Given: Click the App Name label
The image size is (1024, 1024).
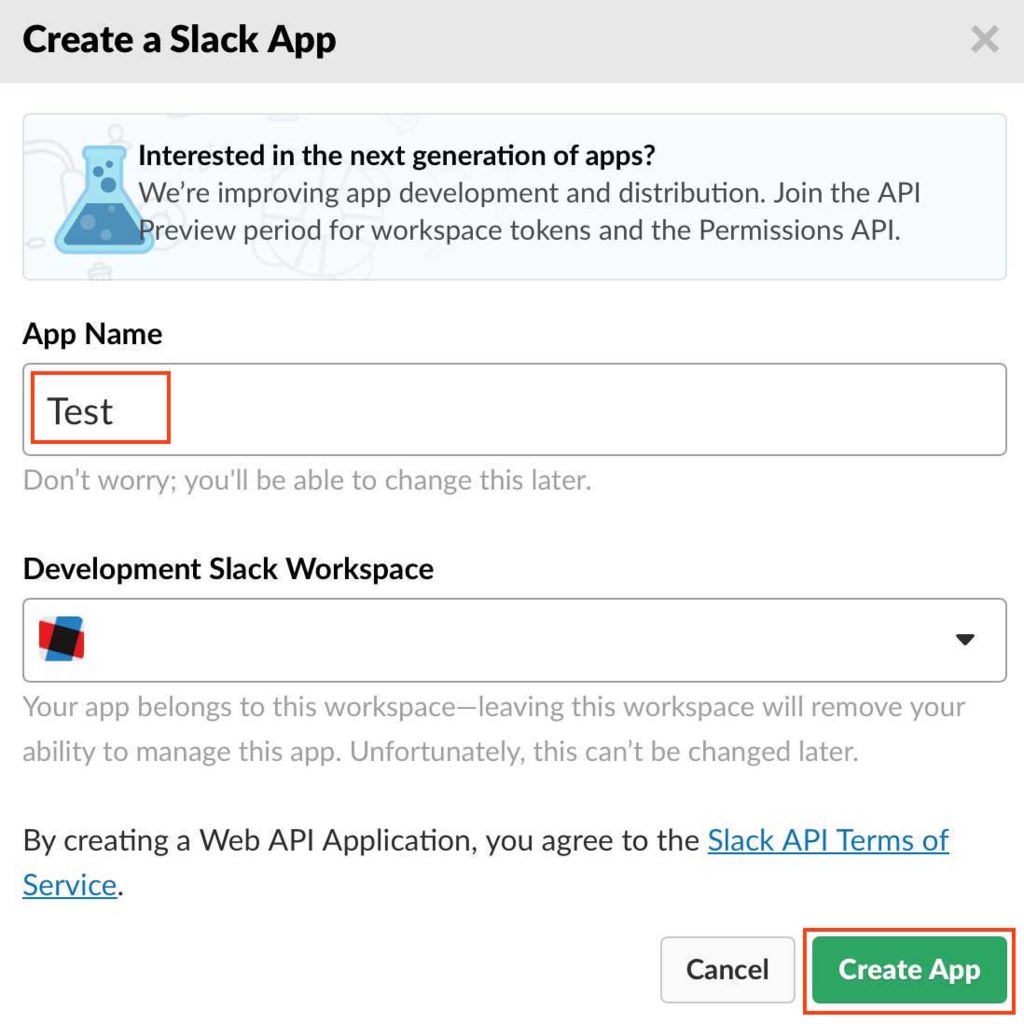Looking at the screenshot, I should click(x=93, y=334).
